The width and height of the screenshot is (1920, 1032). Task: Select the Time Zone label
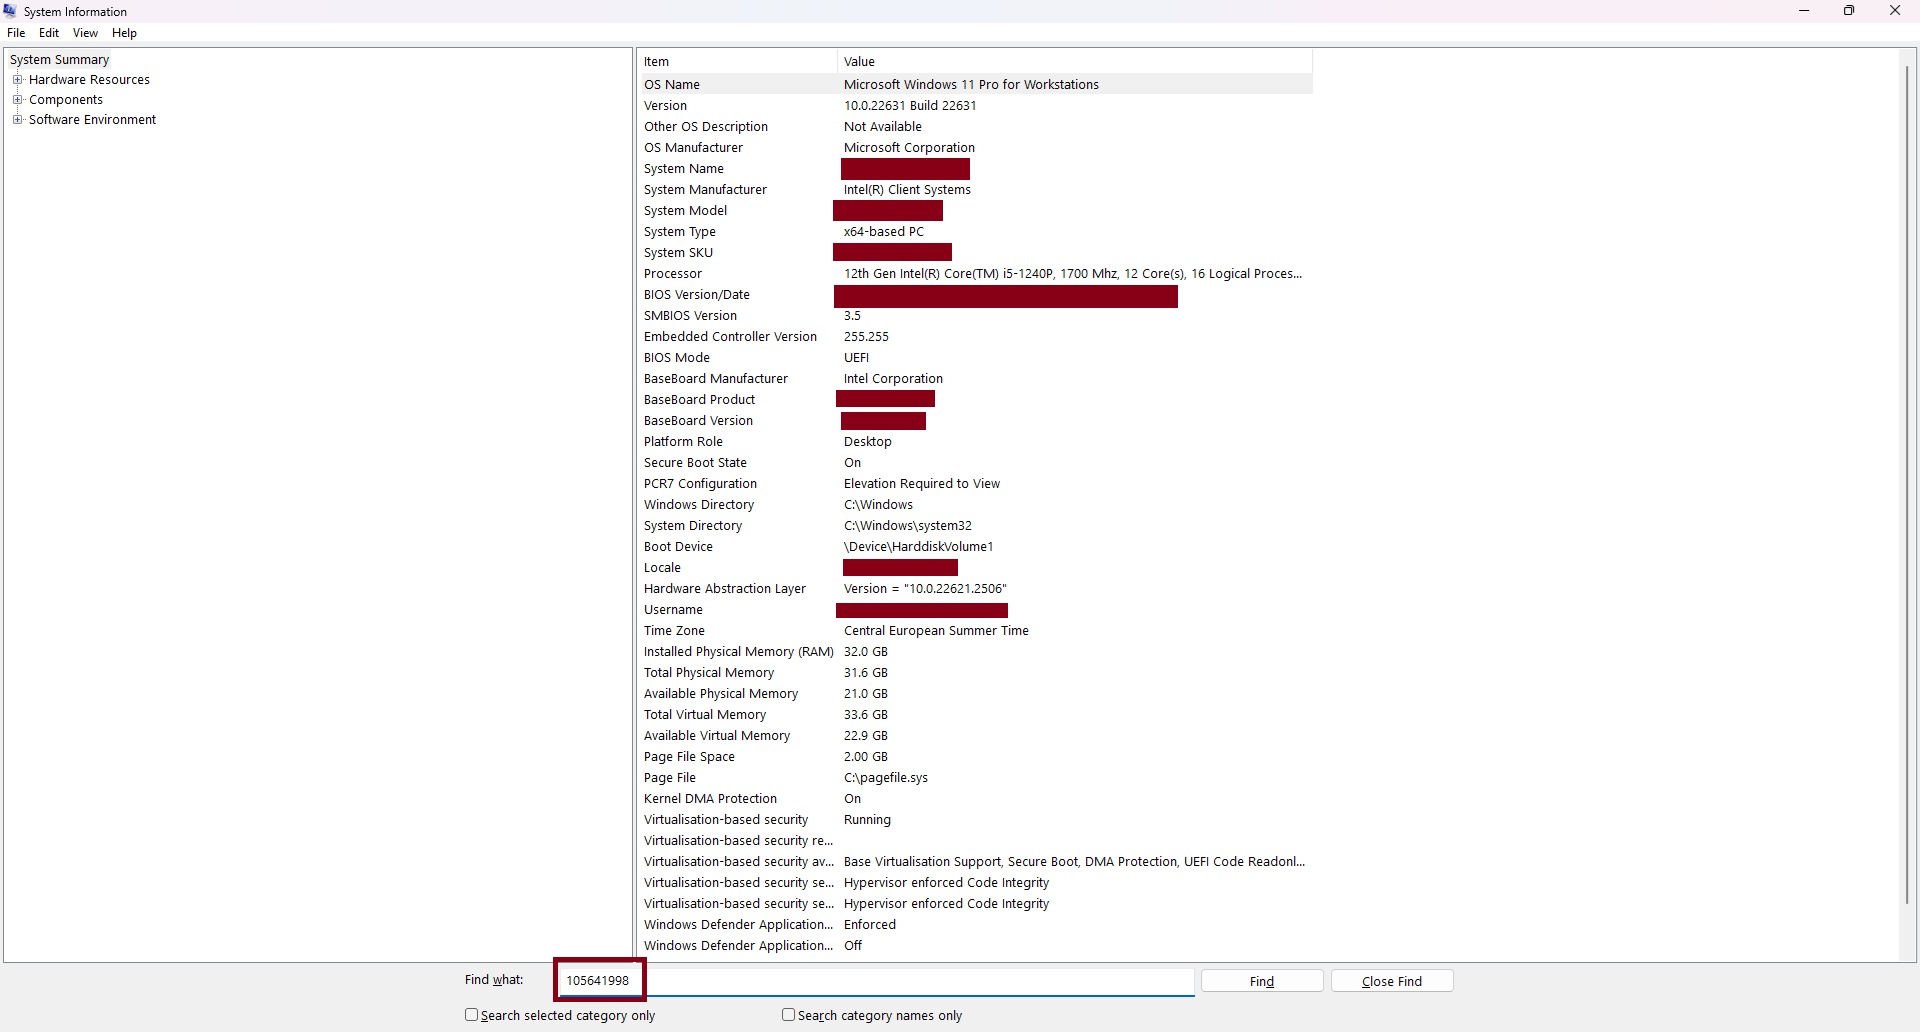point(674,631)
